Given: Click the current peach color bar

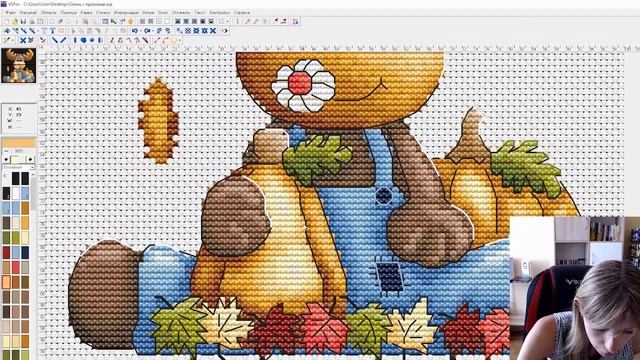Looking at the screenshot, I should point(19,143).
